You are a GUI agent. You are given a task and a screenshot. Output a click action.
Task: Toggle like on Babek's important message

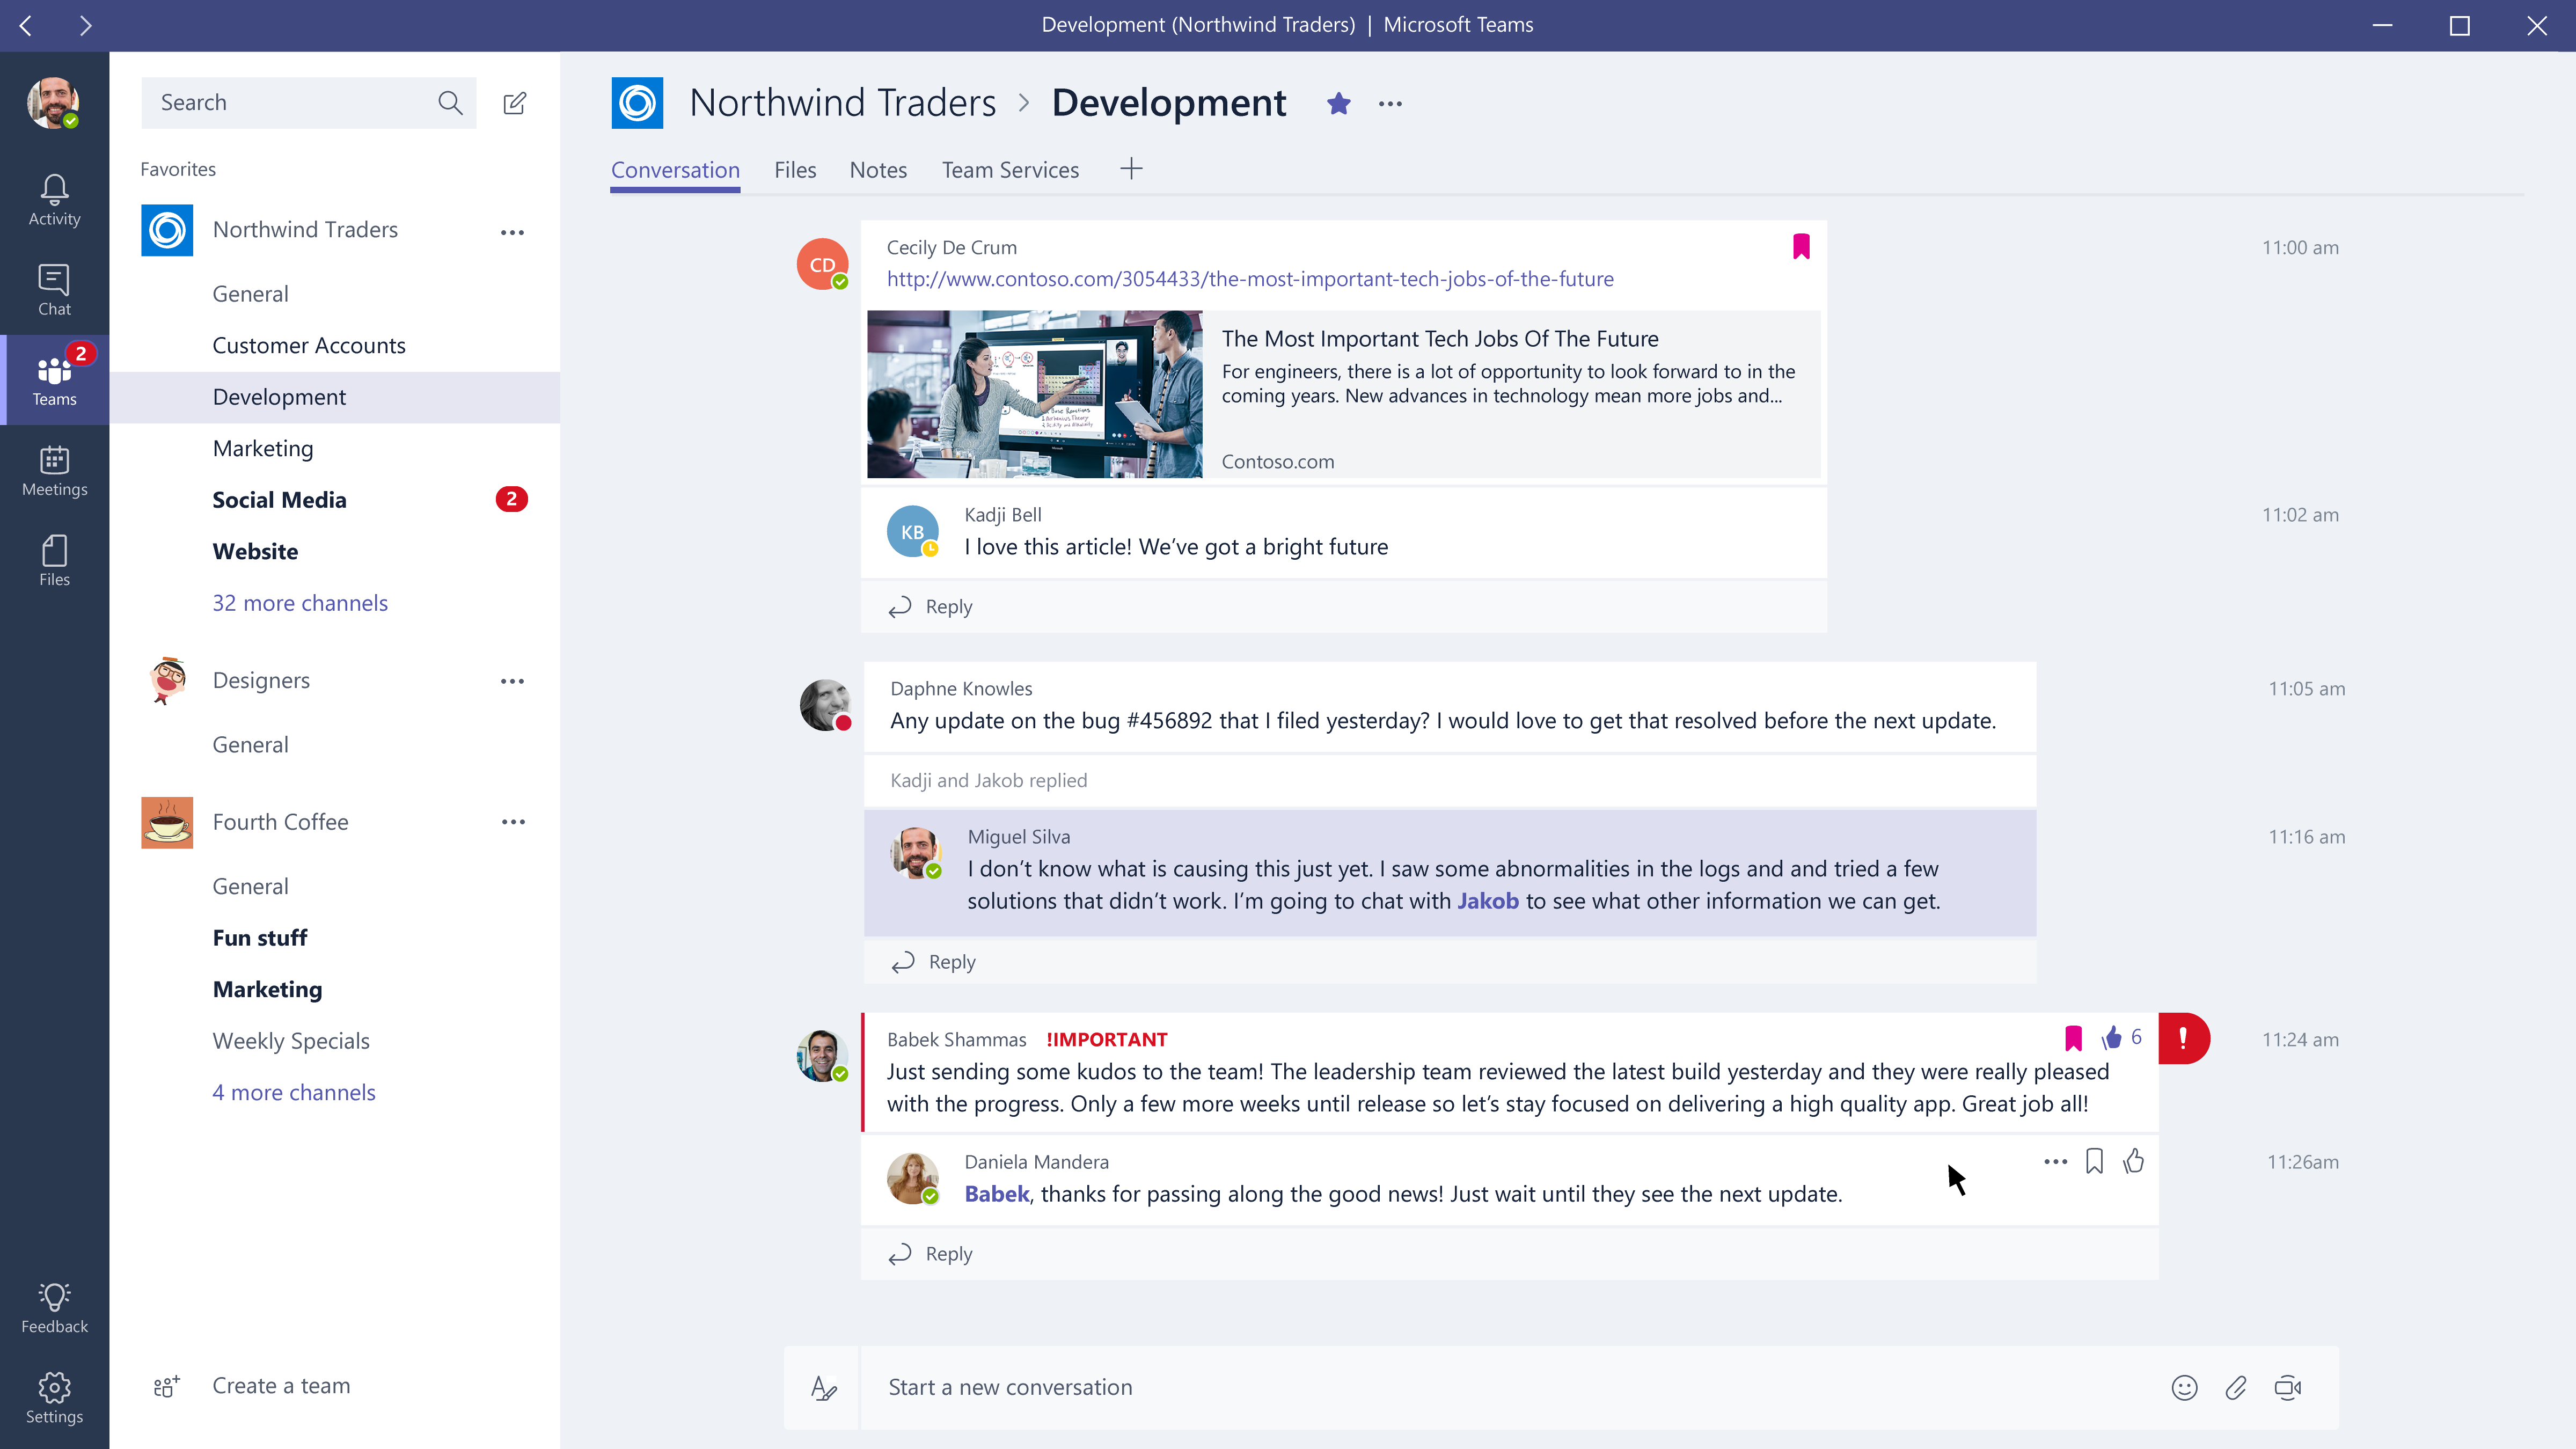(x=2109, y=1038)
